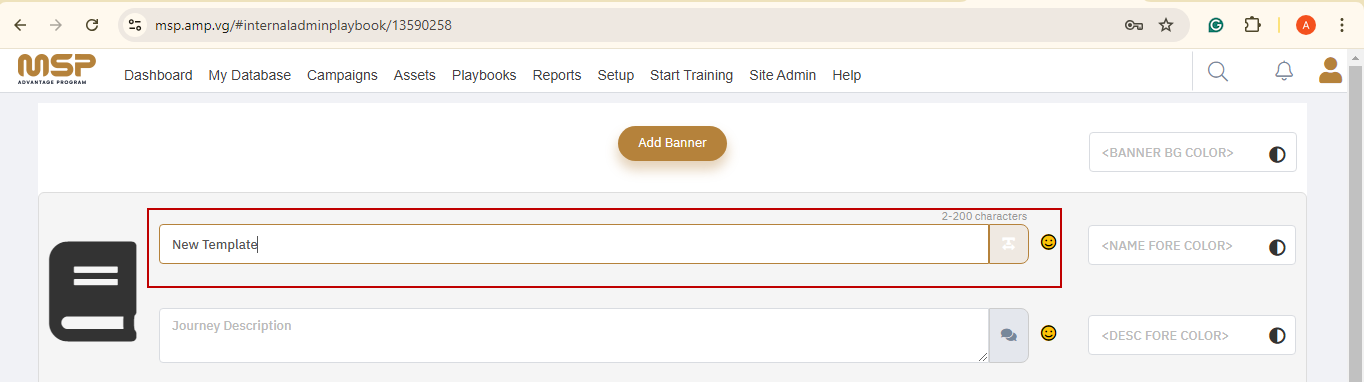Screen dimensions: 1364x382
Task: Click the Start Training link
Action: tap(691, 75)
